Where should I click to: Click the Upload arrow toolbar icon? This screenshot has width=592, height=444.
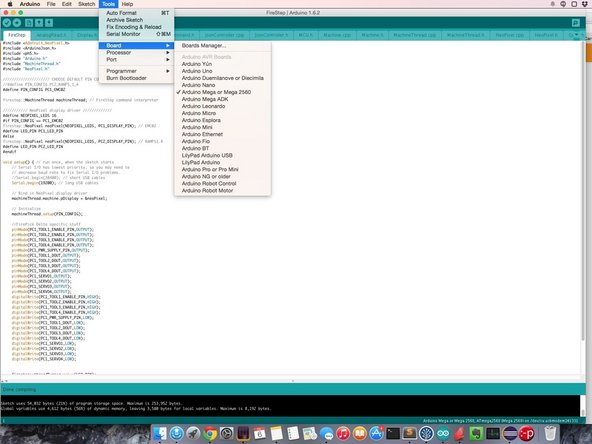17,23
